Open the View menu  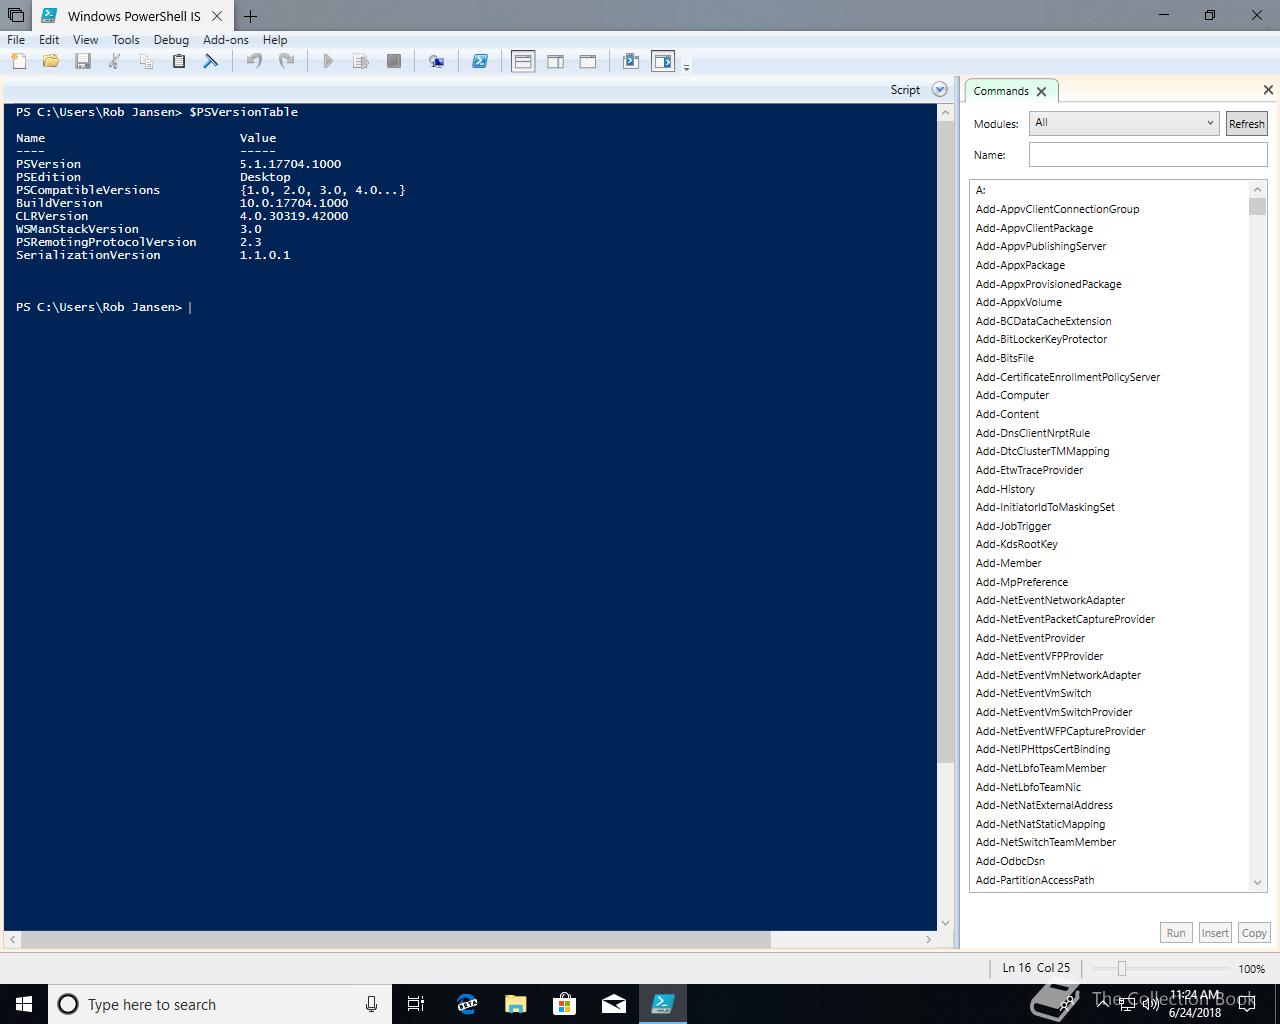[x=85, y=40]
